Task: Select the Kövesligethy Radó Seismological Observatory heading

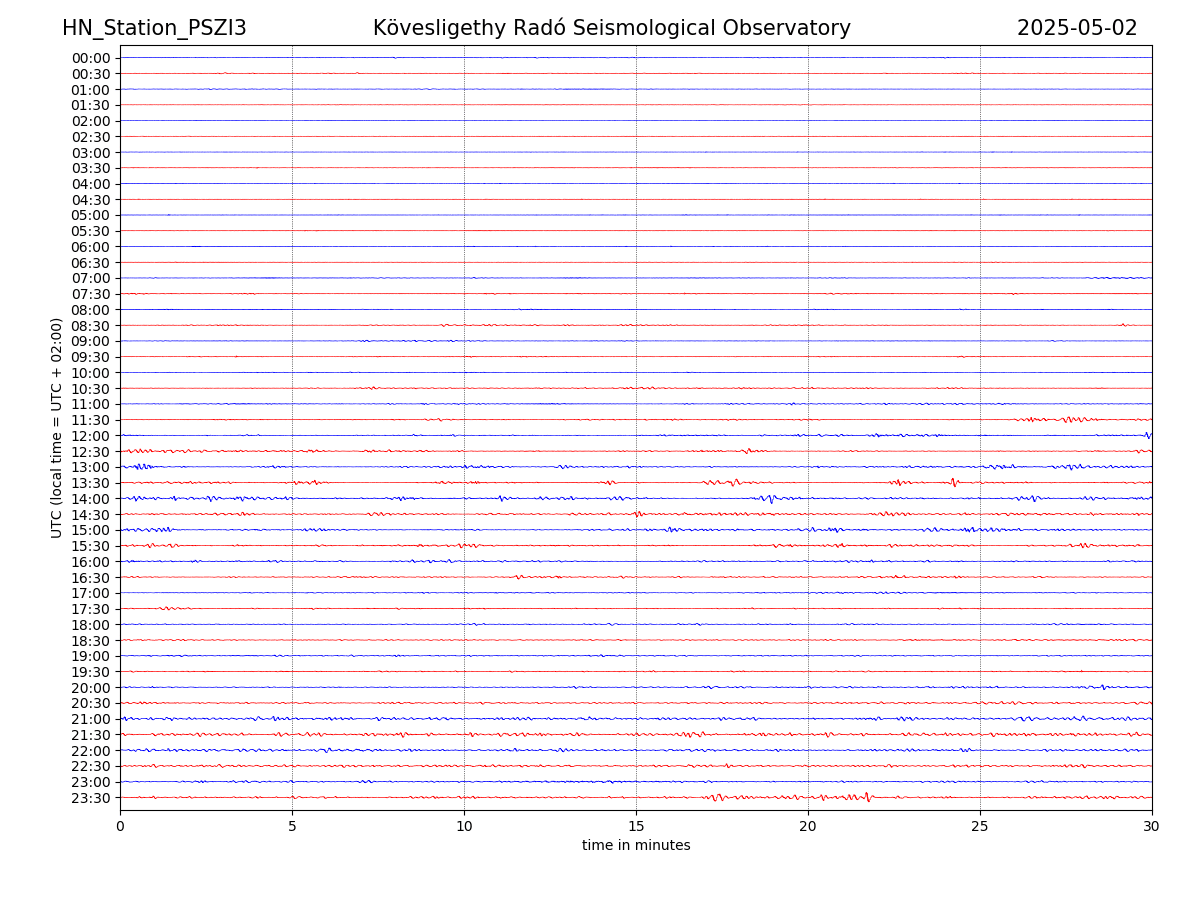Action: click(x=611, y=28)
